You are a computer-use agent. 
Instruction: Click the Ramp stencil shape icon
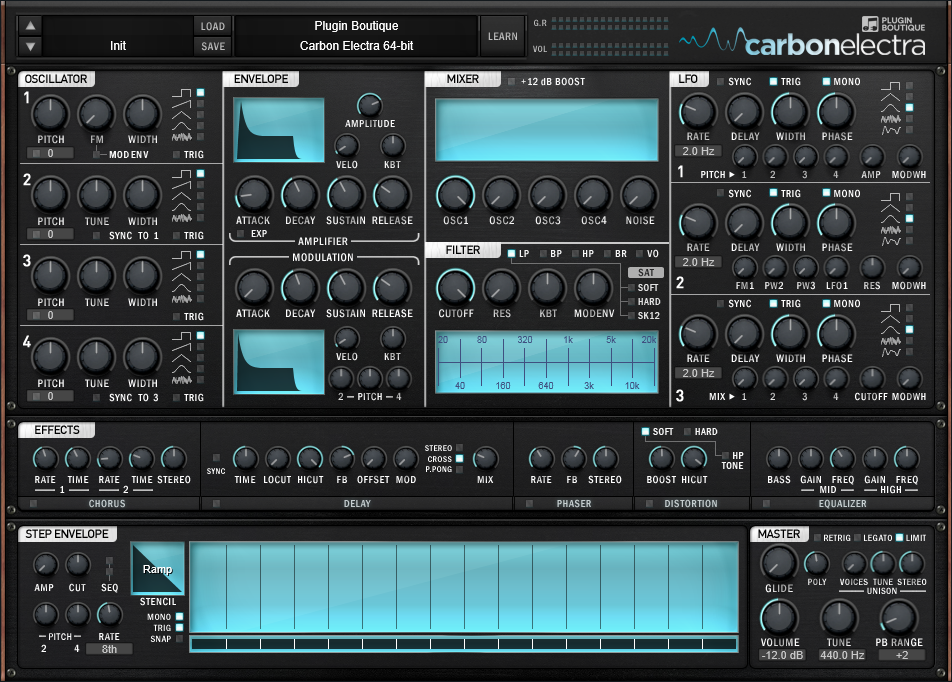point(158,568)
